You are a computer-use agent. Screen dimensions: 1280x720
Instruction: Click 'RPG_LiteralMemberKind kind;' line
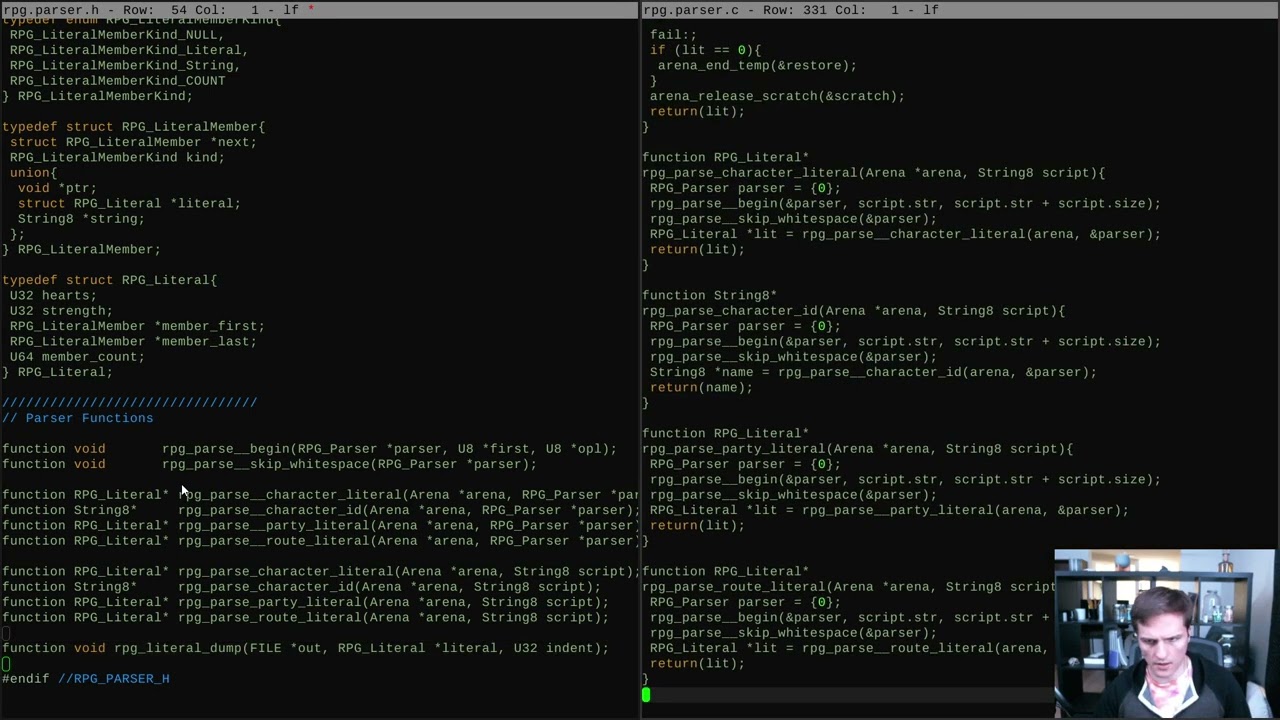117,157
